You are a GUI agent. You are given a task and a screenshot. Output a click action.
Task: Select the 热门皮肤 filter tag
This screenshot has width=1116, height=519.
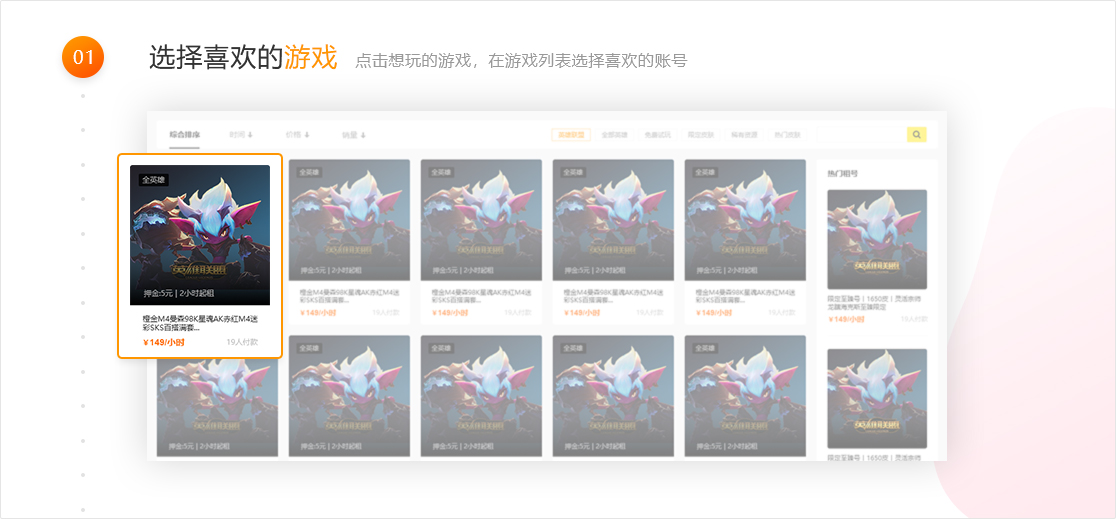(788, 135)
